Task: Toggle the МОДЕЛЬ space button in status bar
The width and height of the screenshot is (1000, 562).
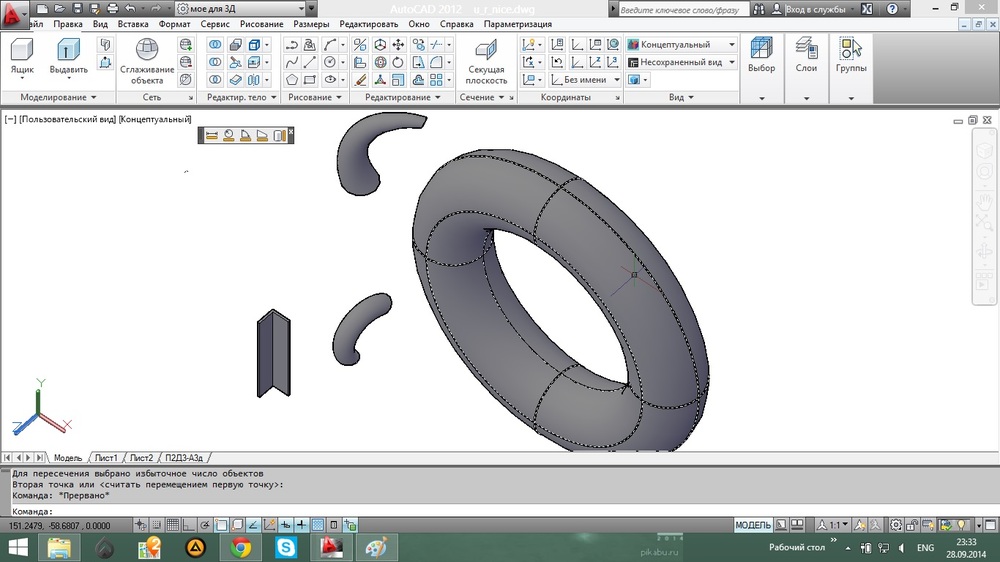Action: pos(753,525)
